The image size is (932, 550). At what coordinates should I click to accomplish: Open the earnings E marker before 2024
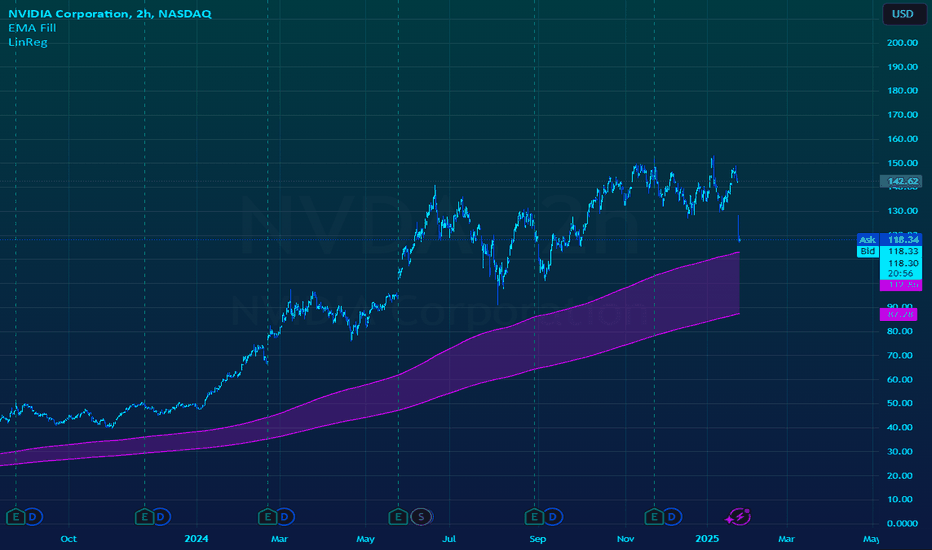144,517
